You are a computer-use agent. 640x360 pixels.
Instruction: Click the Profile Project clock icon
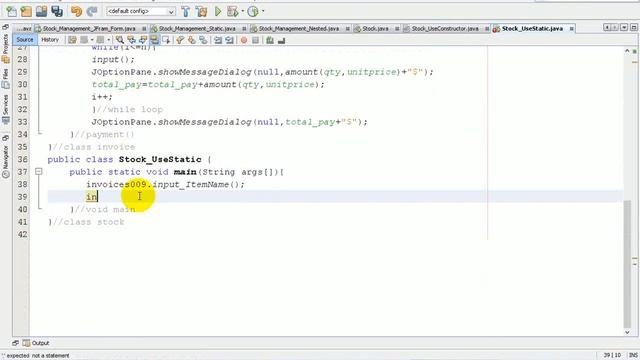253,11
